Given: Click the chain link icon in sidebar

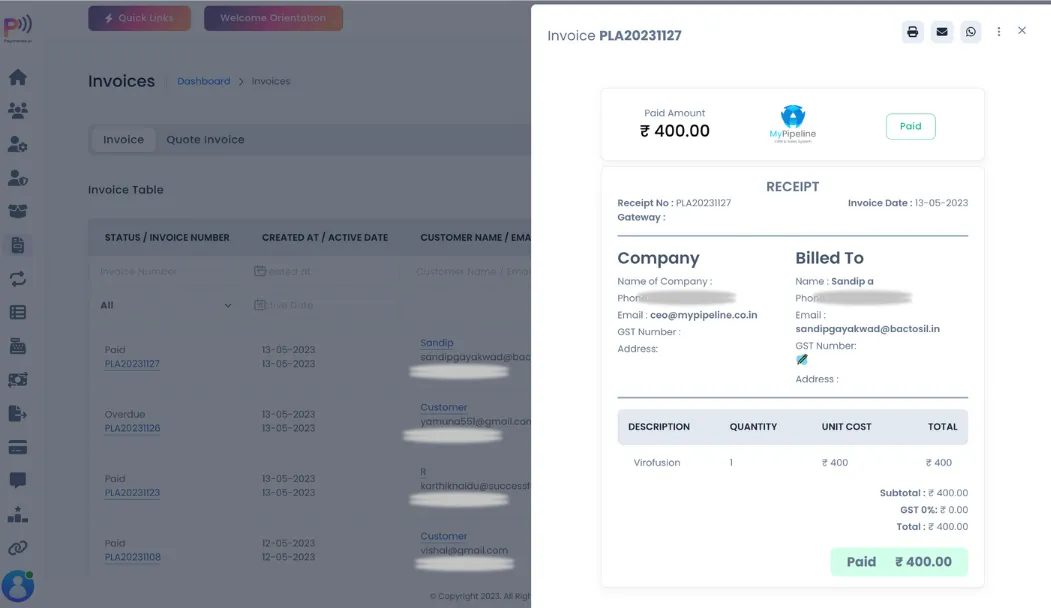Looking at the screenshot, I should click(18, 547).
